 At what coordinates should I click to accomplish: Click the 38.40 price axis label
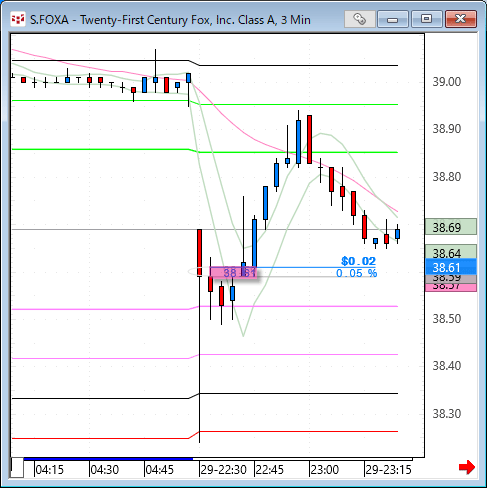(x=447, y=366)
